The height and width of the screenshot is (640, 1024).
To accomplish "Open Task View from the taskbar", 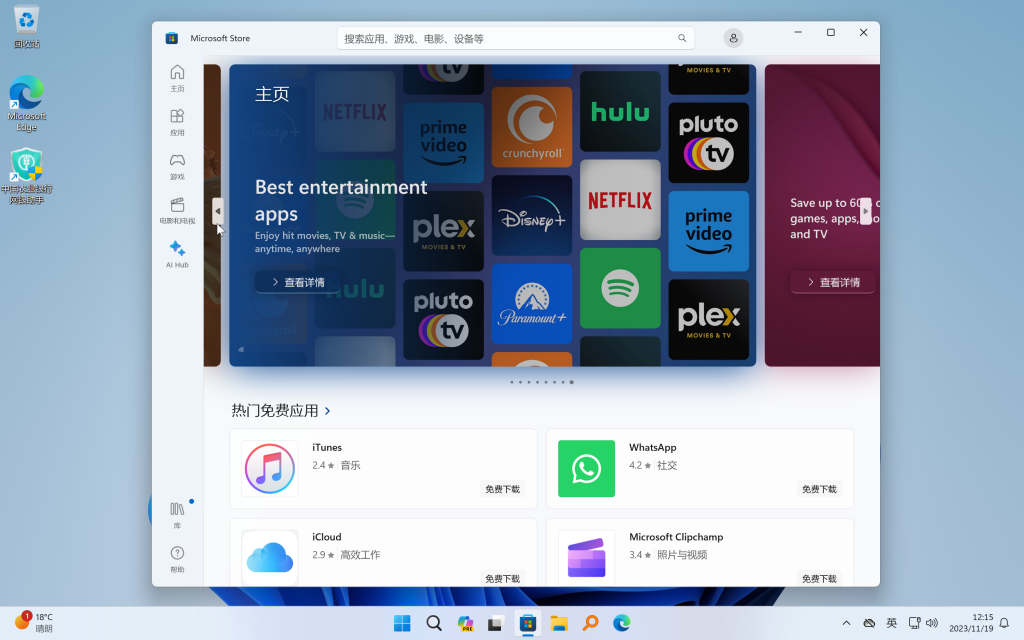I will coord(496,623).
